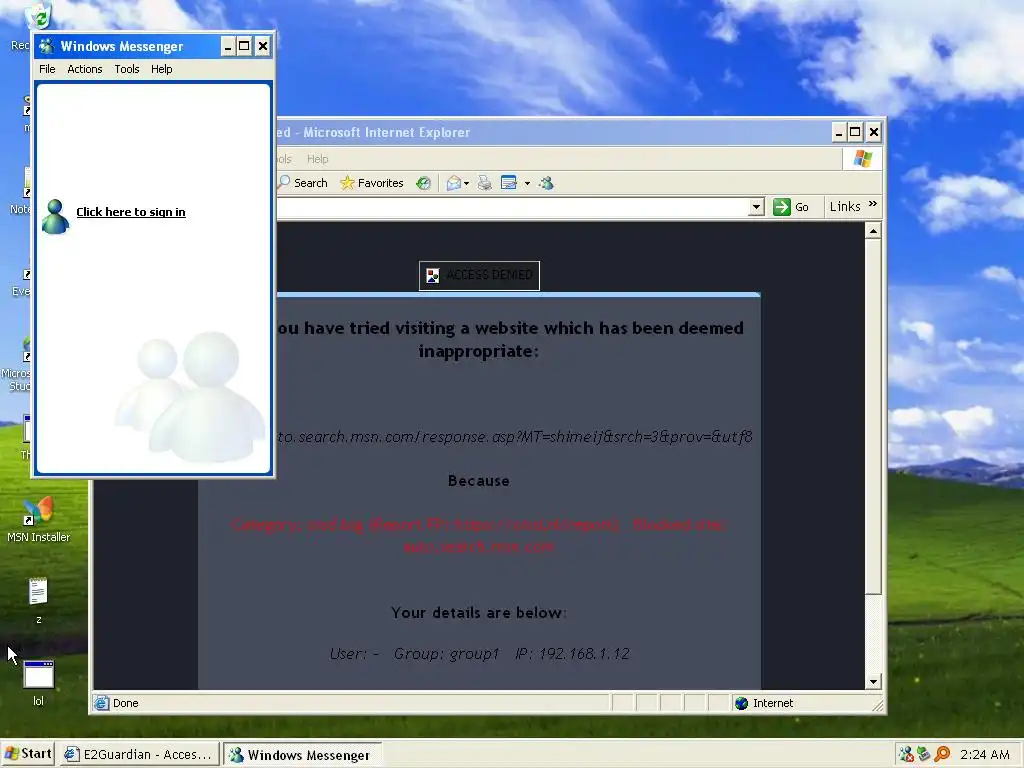Click the Mail envelope icon in IE toolbar
The width and height of the screenshot is (1024, 768).
(x=453, y=184)
